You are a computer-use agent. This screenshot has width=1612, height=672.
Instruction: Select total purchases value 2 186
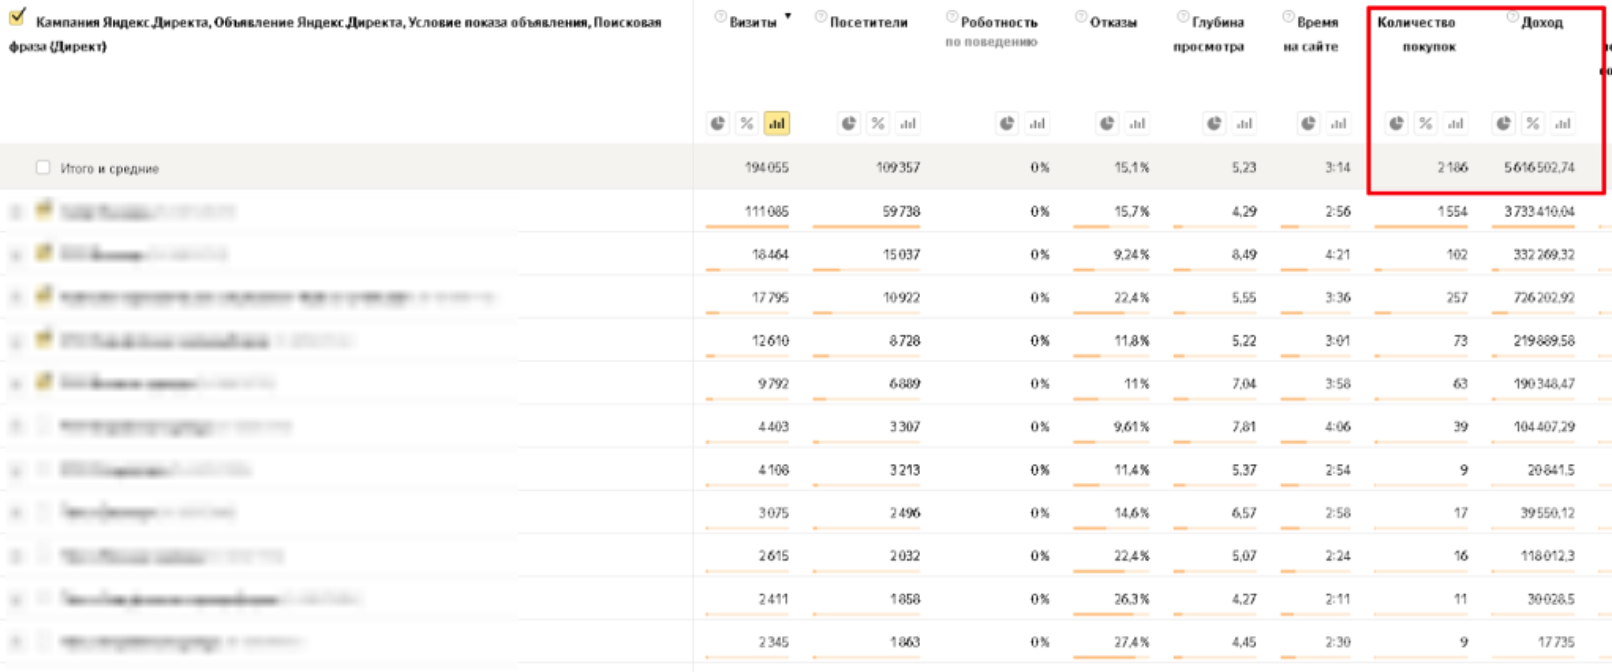pos(1452,167)
